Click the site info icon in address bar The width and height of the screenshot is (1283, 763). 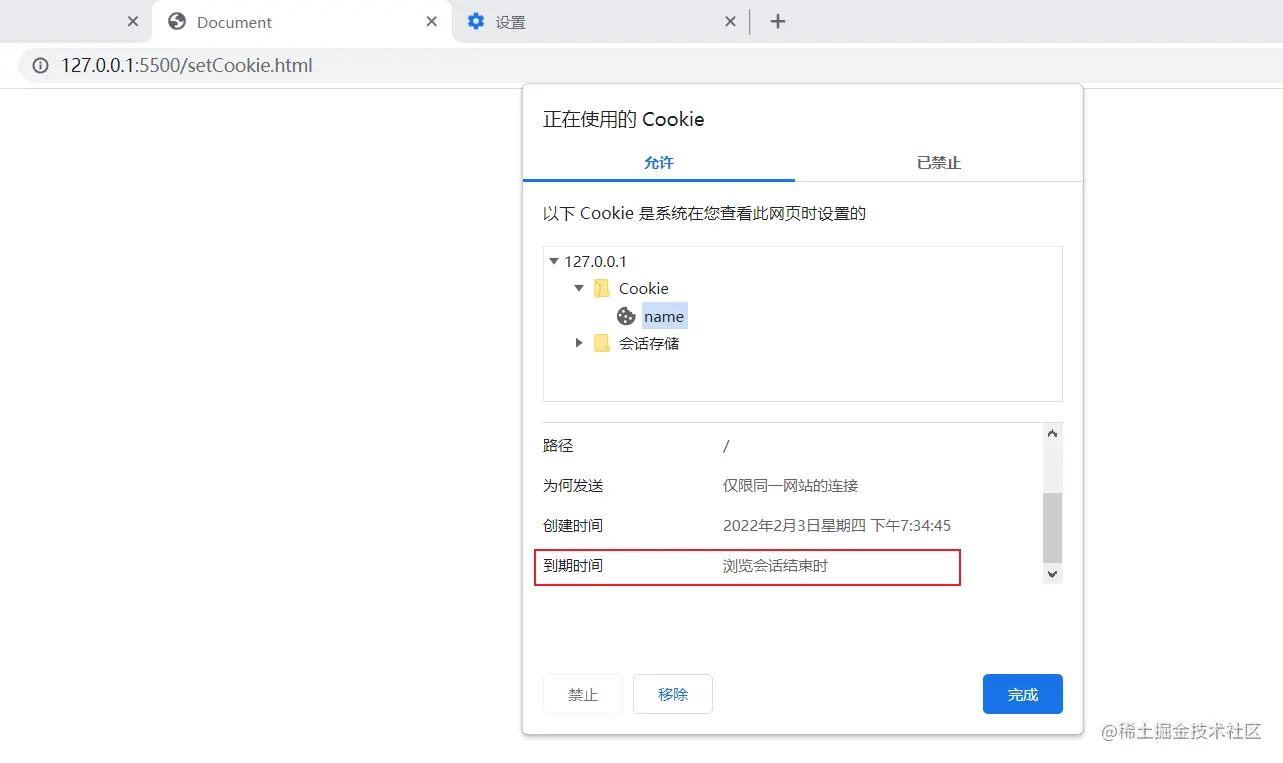tap(39, 64)
